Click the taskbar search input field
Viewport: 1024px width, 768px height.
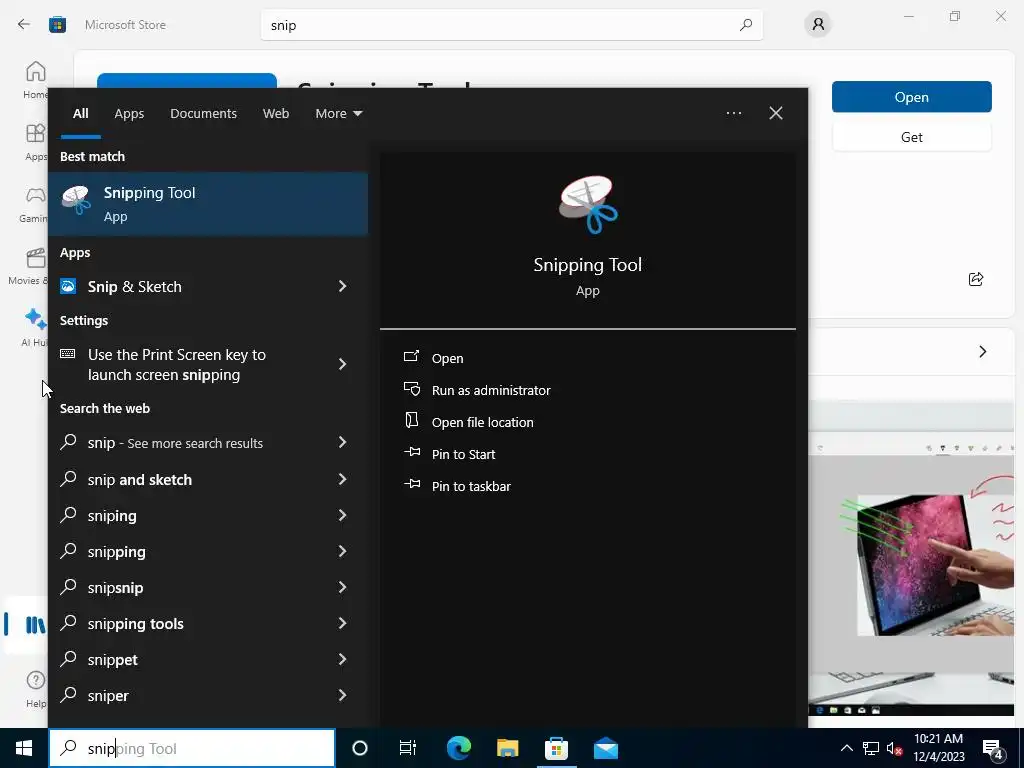pyautogui.click(x=192, y=748)
